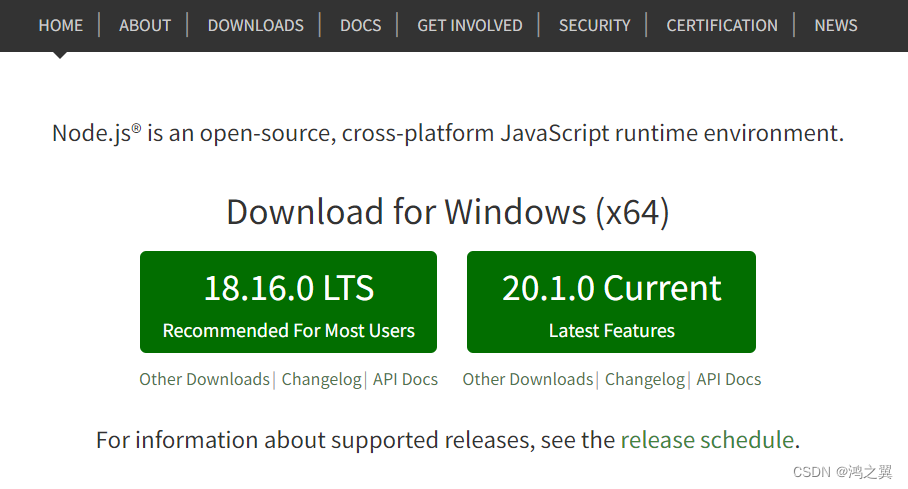Visit the SECURITY section

coord(594,25)
